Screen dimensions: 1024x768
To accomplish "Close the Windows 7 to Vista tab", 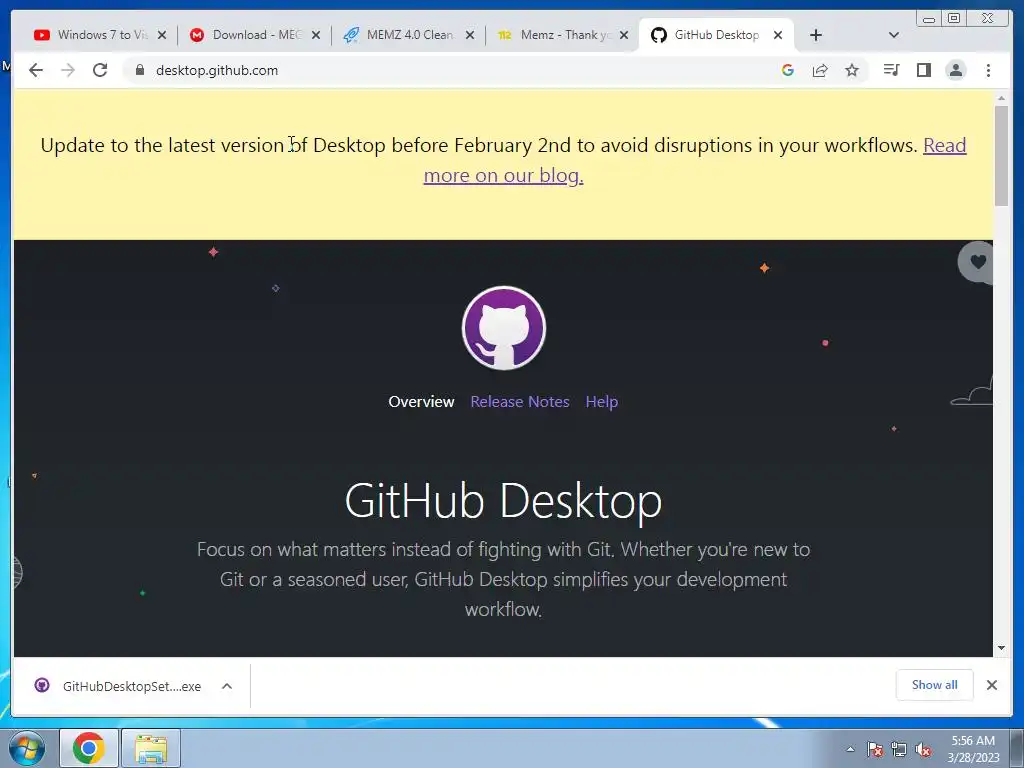I will [x=162, y=35].
